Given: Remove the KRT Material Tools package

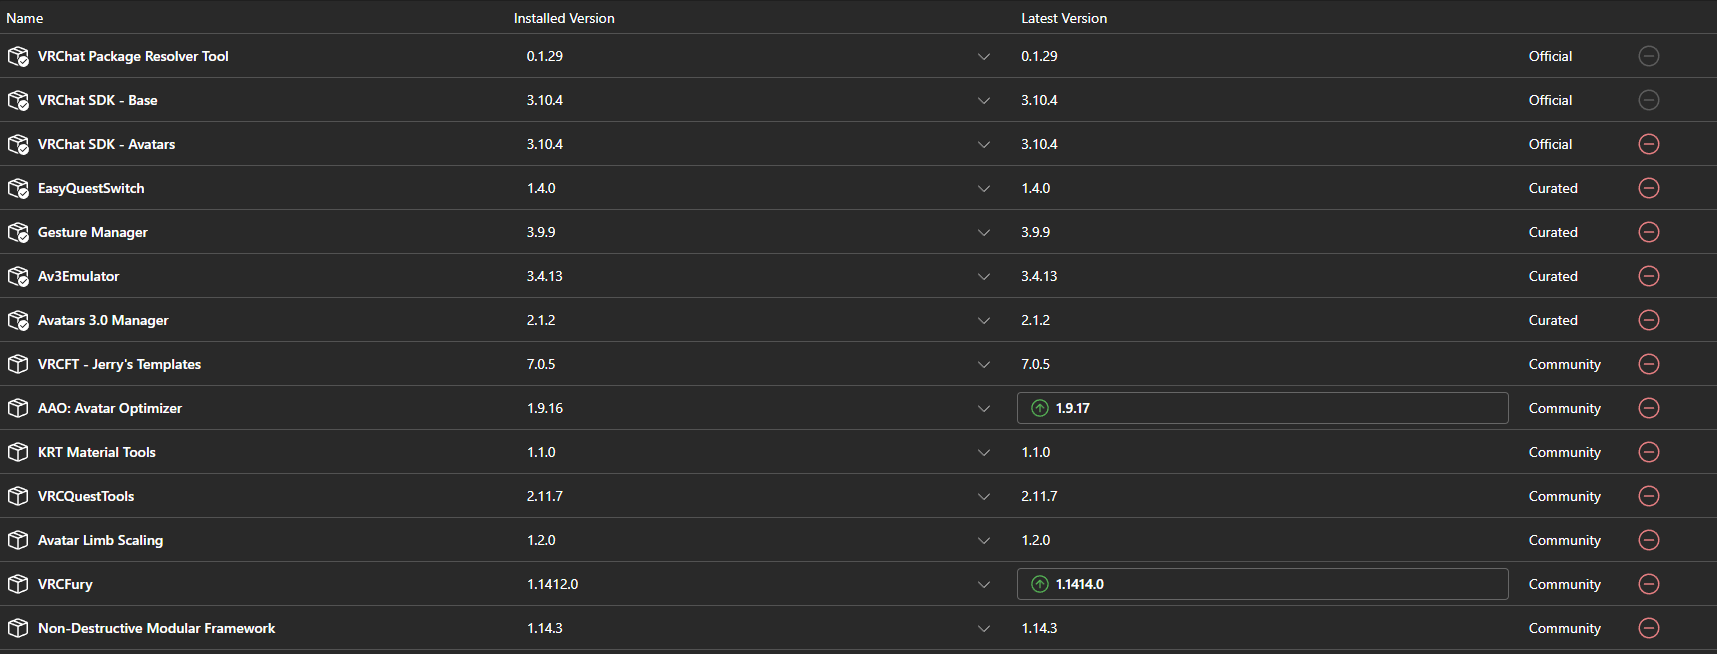Looking at the screenshot, I should [x=1649, y=452].
